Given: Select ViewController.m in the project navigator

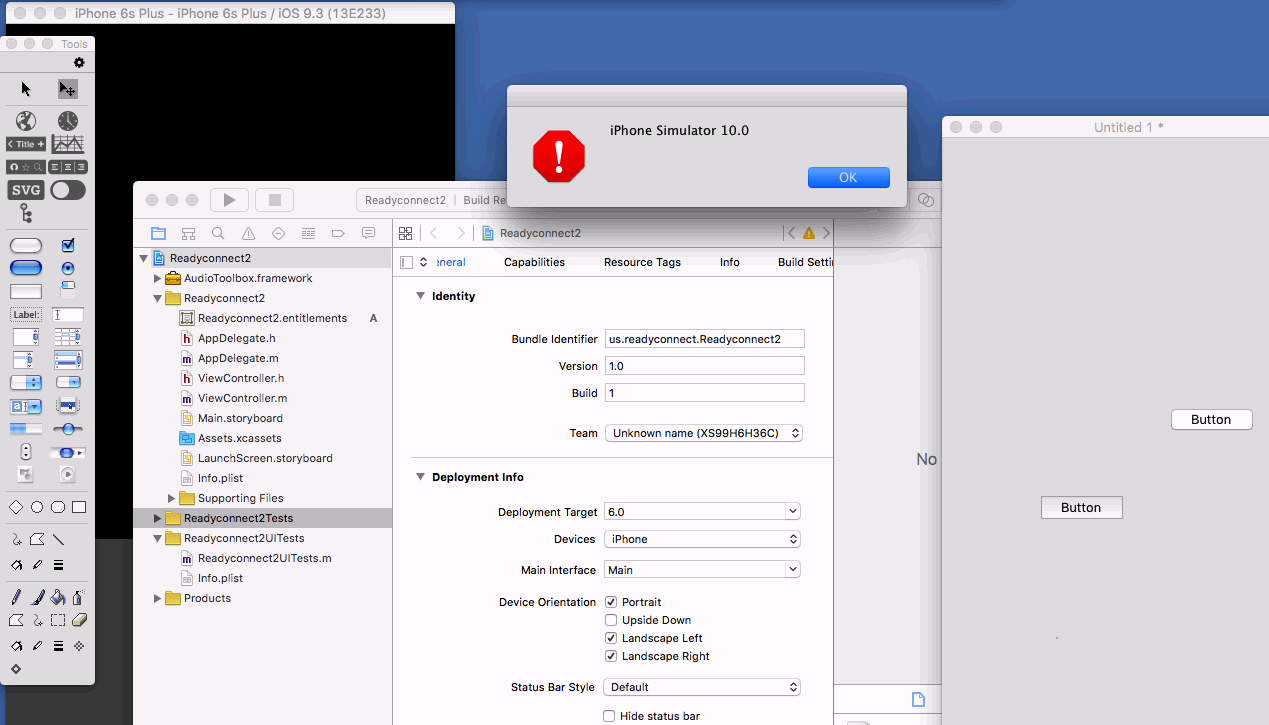Looking at the screenshot, I should coord(242,398).
